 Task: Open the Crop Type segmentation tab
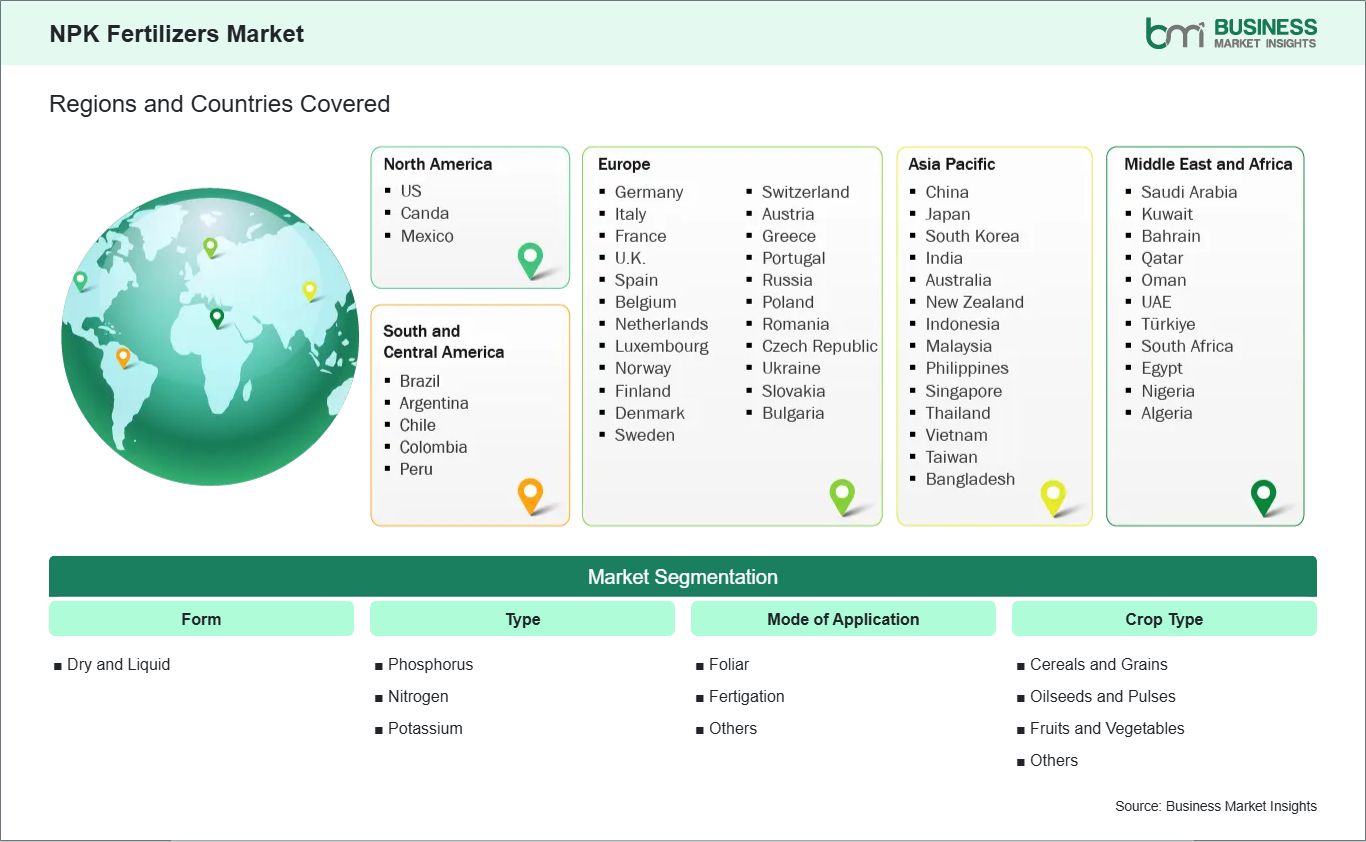coord(1164,618)
